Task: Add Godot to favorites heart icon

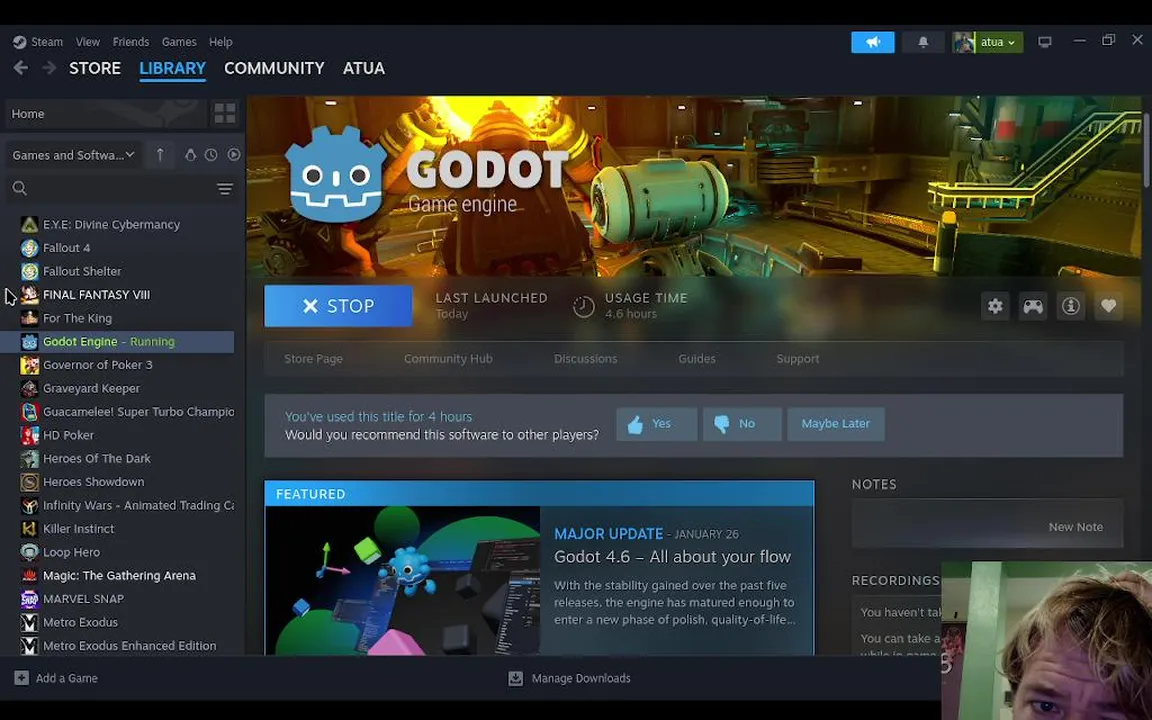Action: 1108,306
